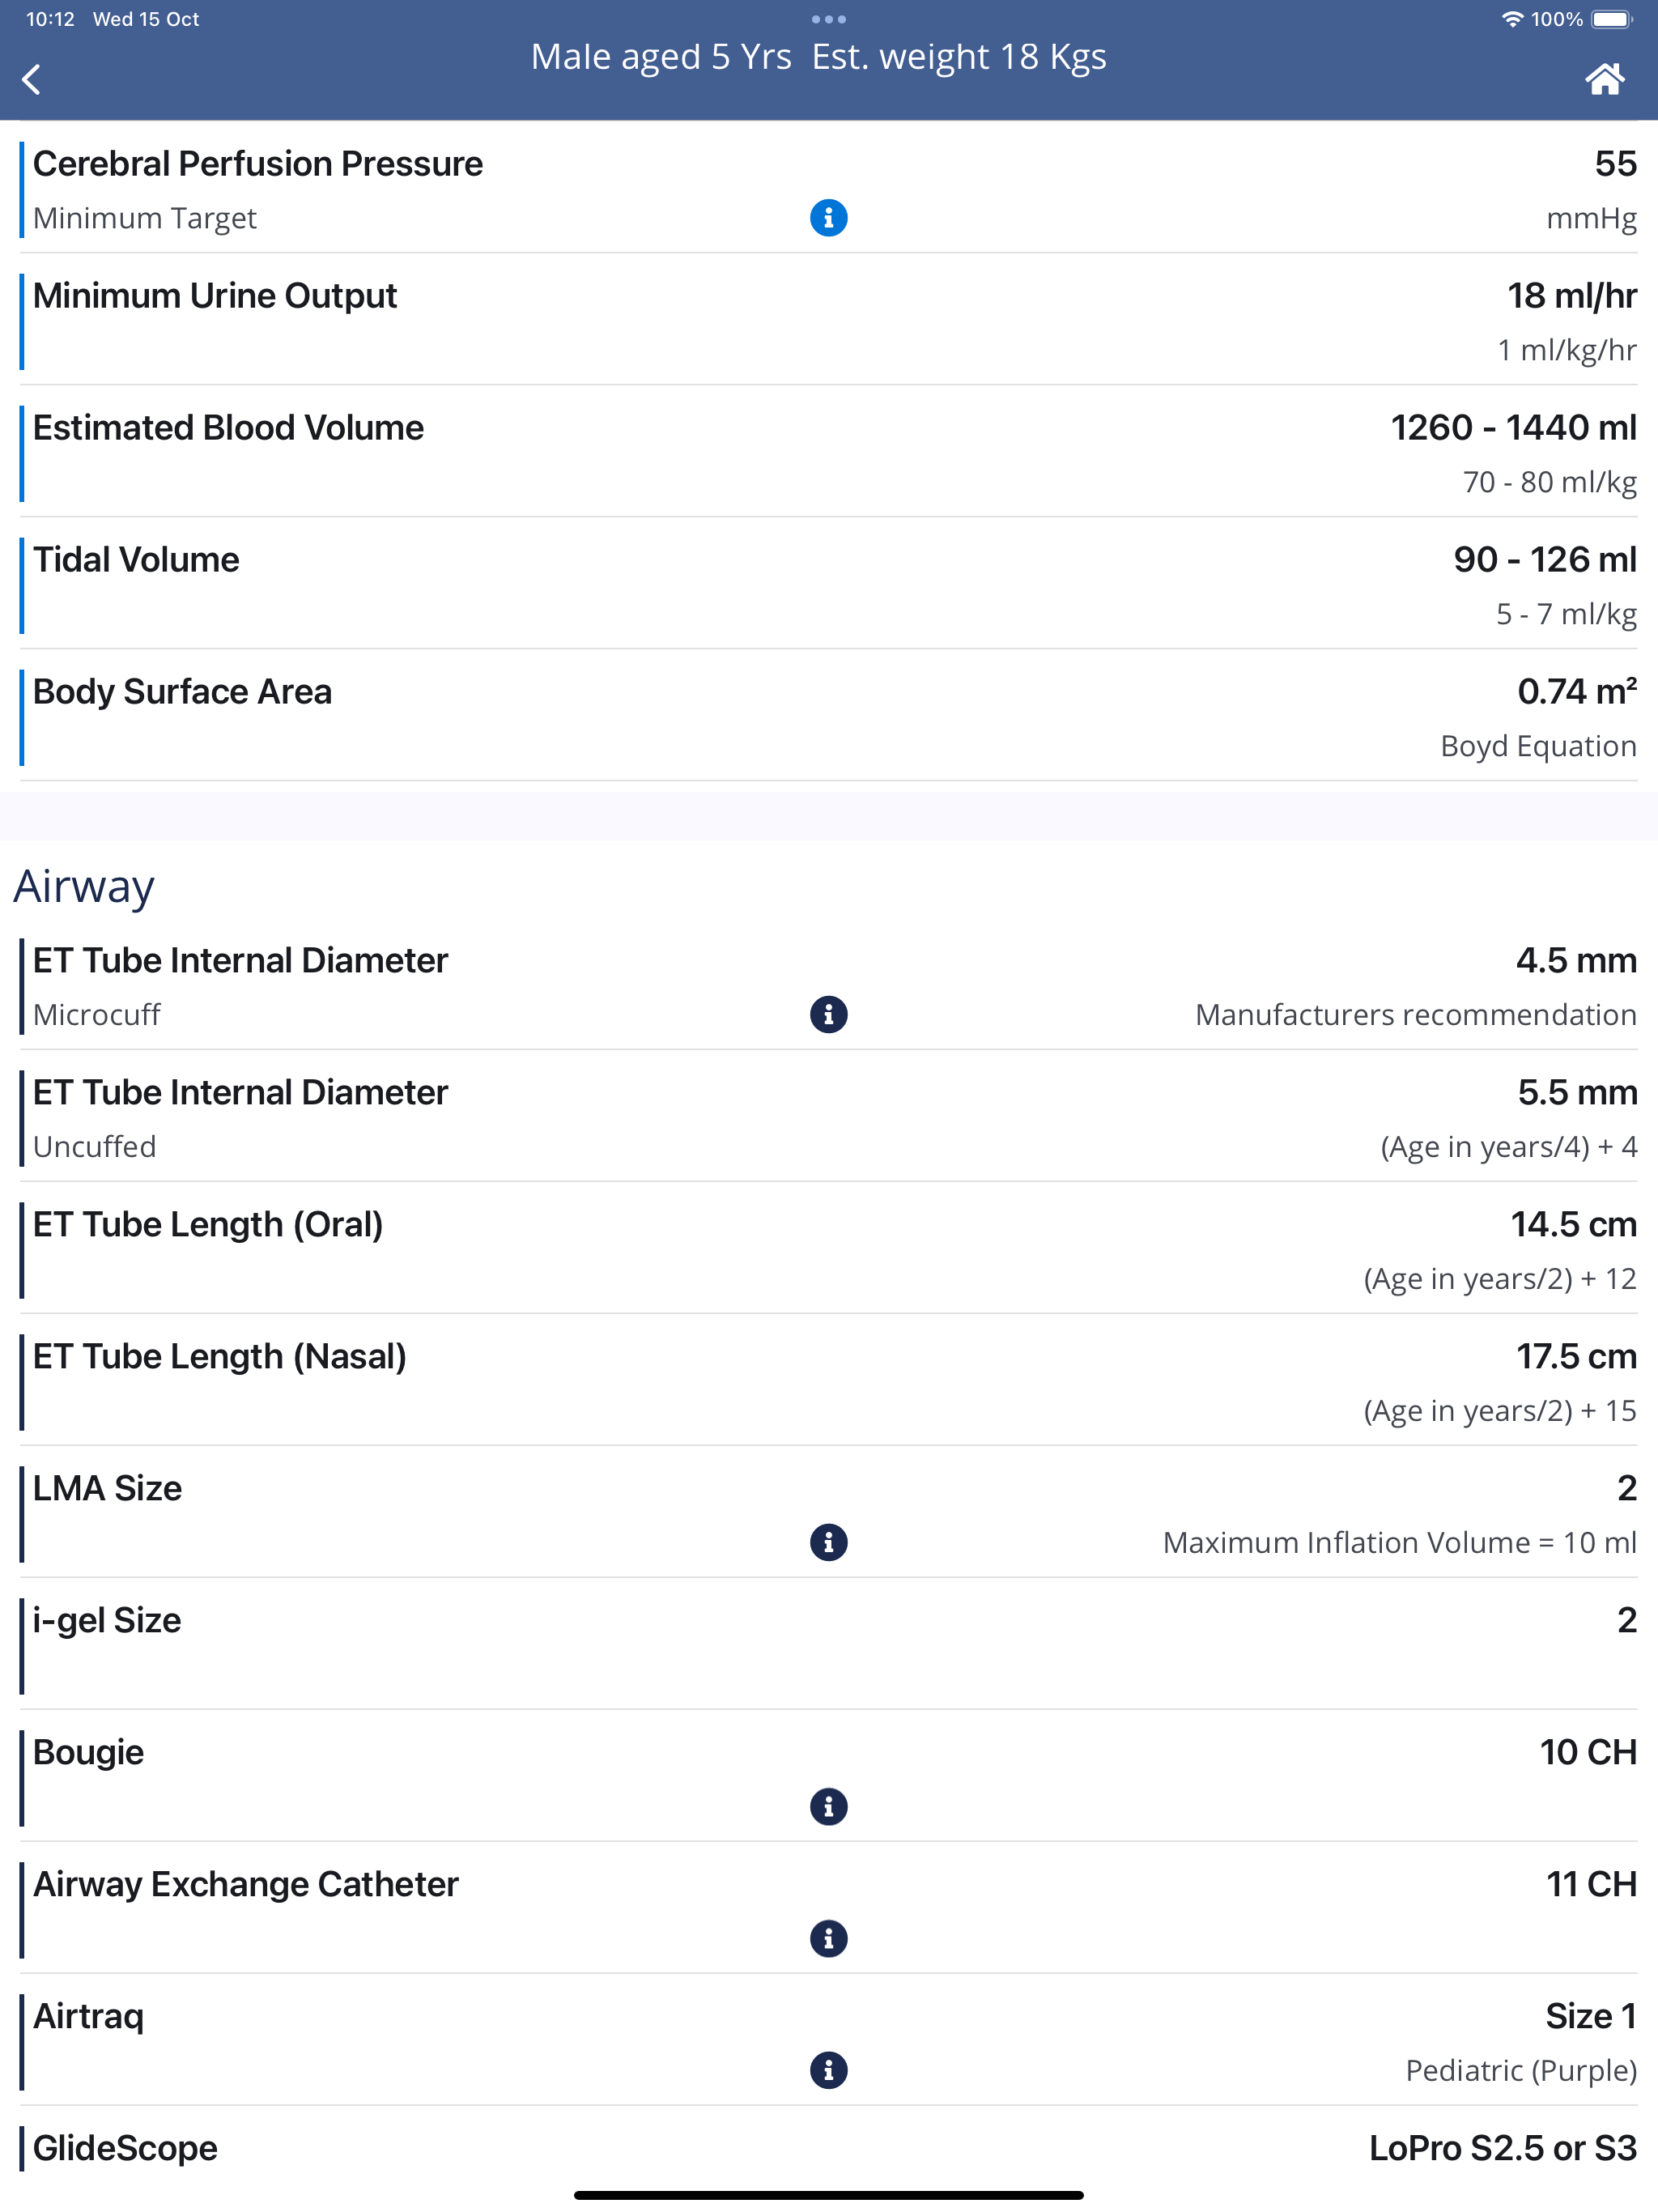1658x2212 pixels.
Task: Select the Estimated Blood Volume row
Action: point(828,452)
